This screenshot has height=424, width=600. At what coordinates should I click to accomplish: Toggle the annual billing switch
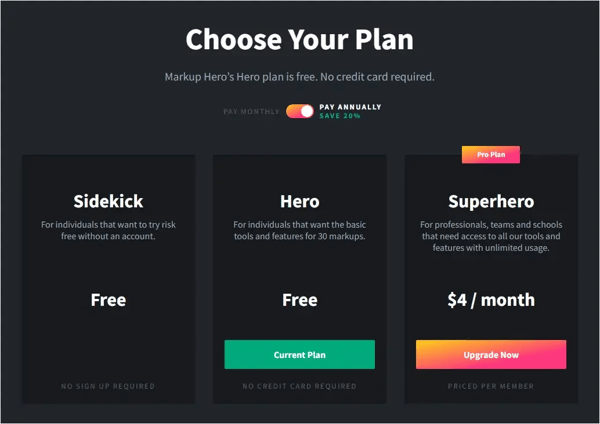coord(300,111)
